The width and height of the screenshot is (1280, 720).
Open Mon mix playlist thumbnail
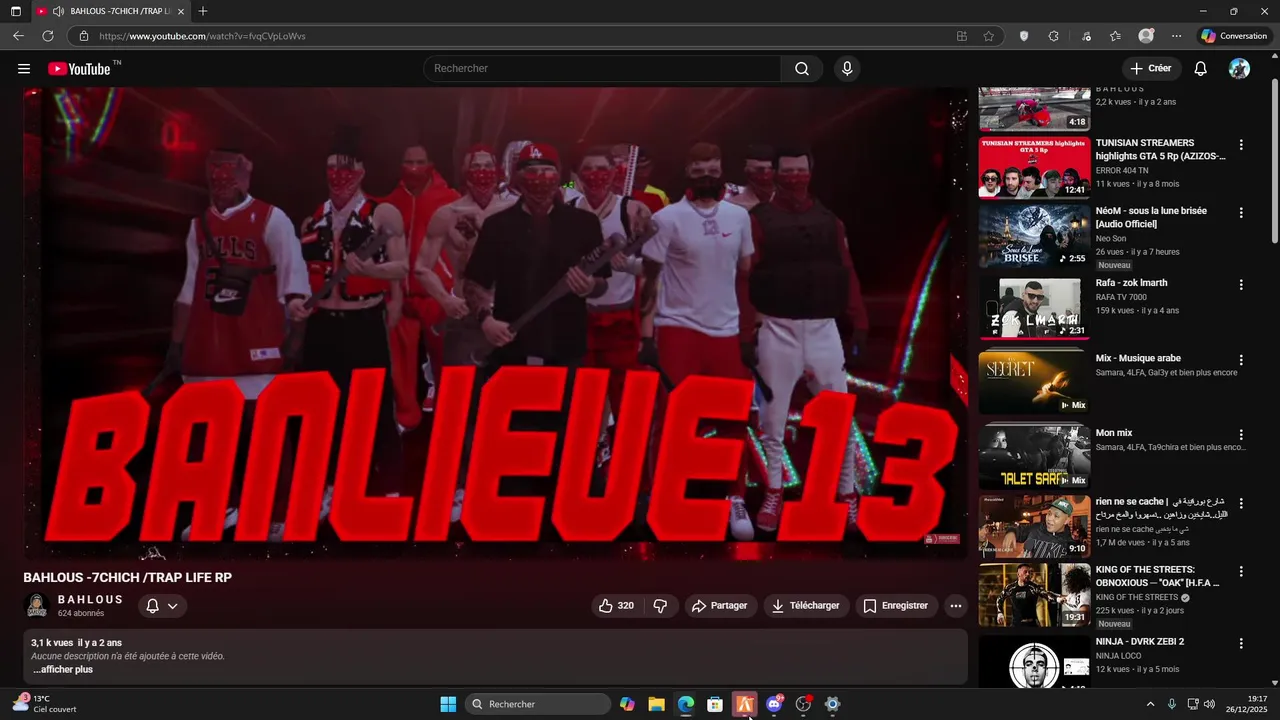(x=1034, y=458)
